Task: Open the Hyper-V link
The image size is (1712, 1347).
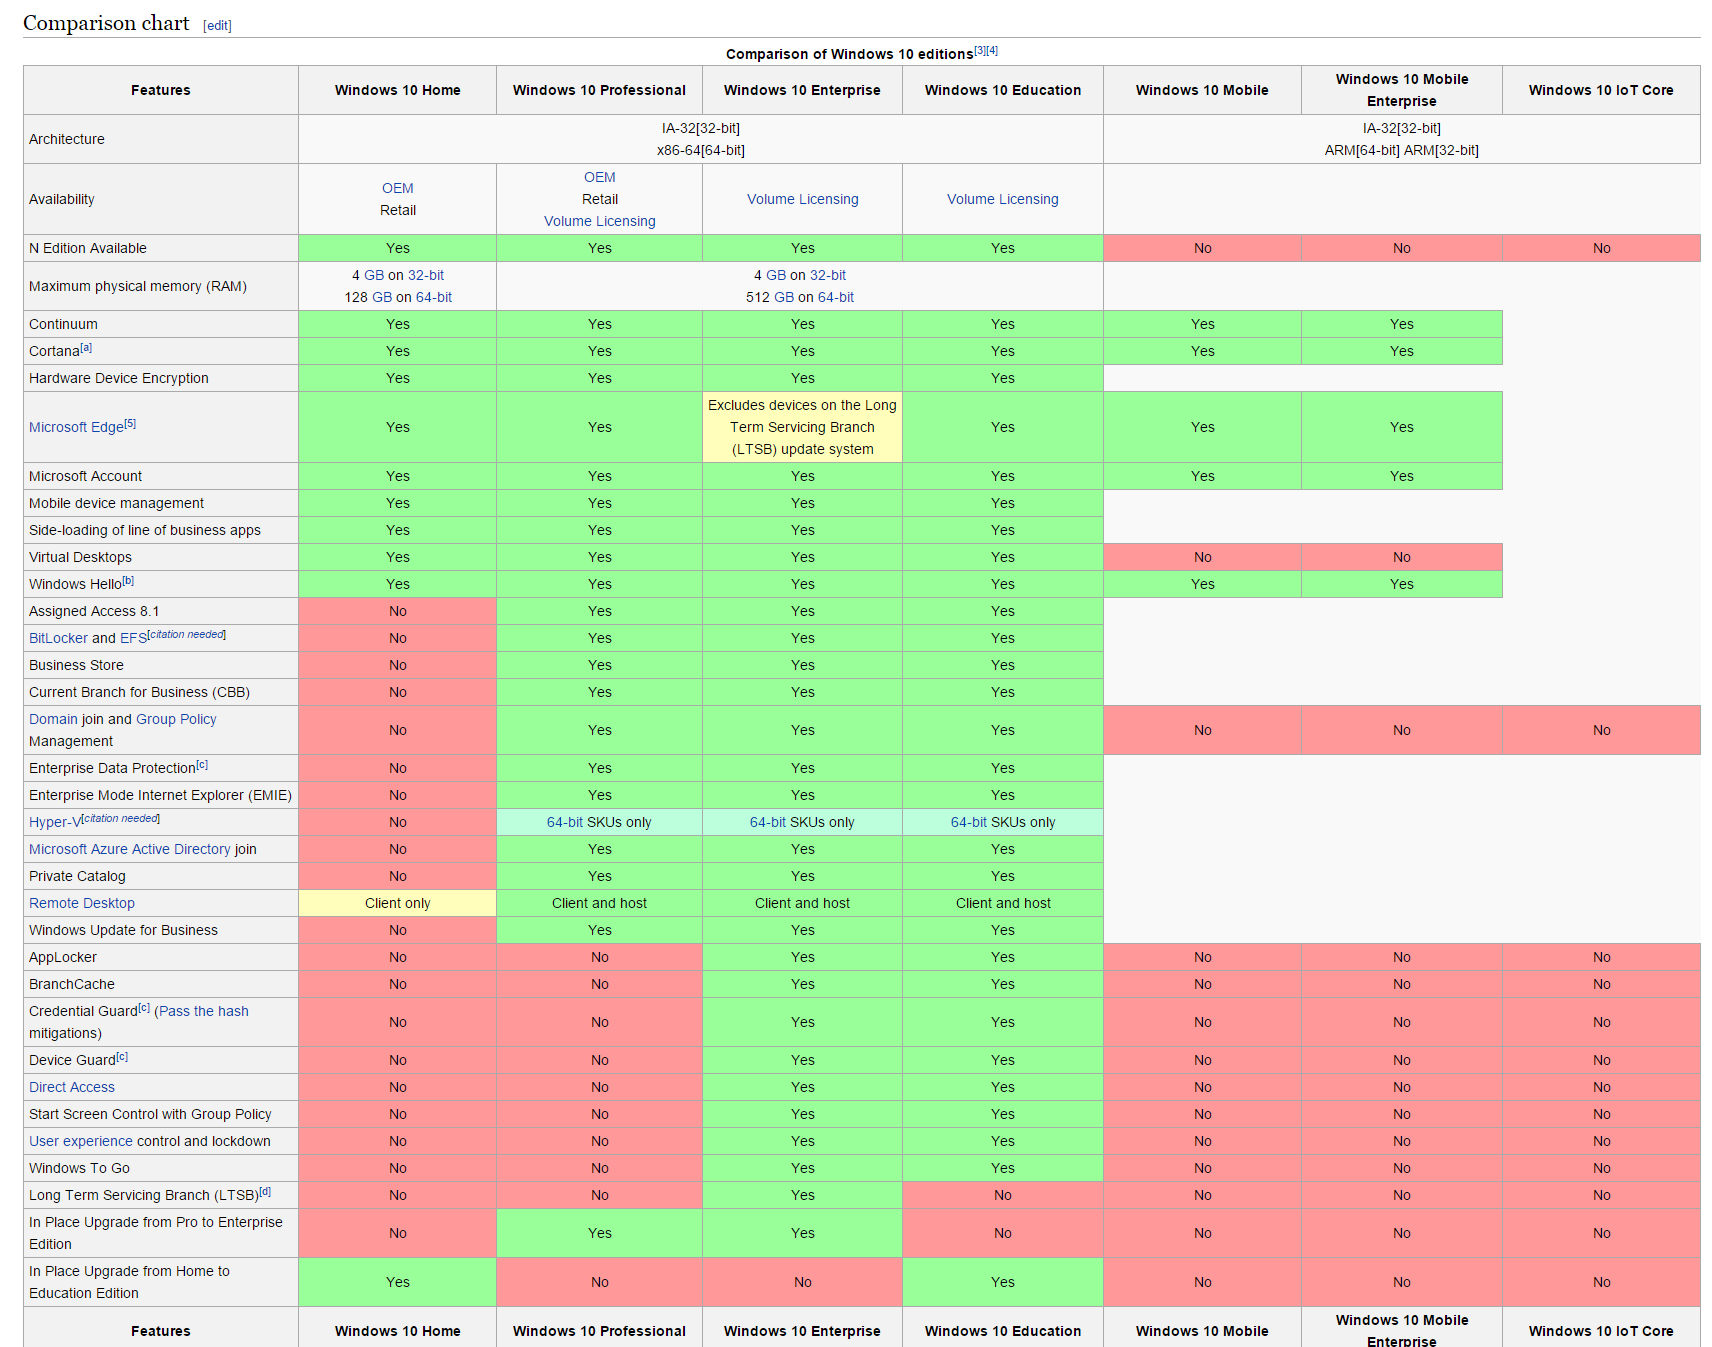Action: 55,822
